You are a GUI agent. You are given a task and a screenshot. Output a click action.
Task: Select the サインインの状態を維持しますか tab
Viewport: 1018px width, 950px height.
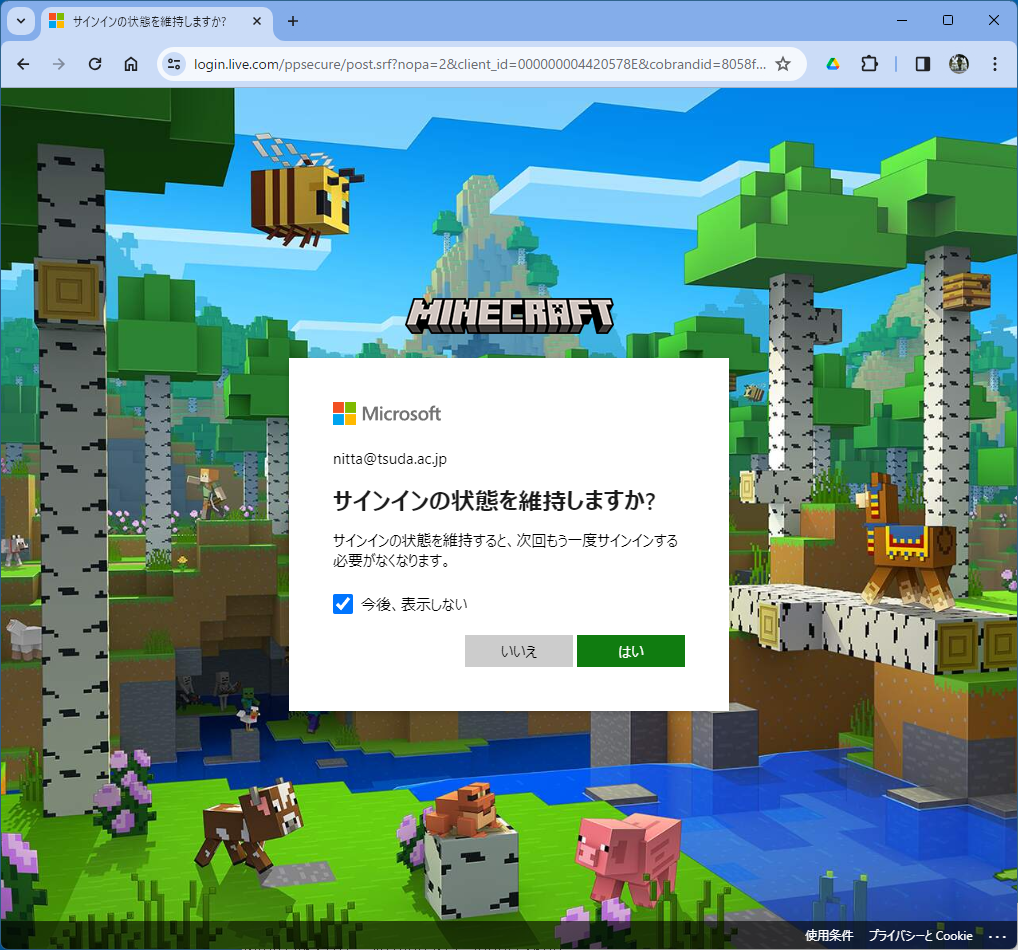coord(148,21)
